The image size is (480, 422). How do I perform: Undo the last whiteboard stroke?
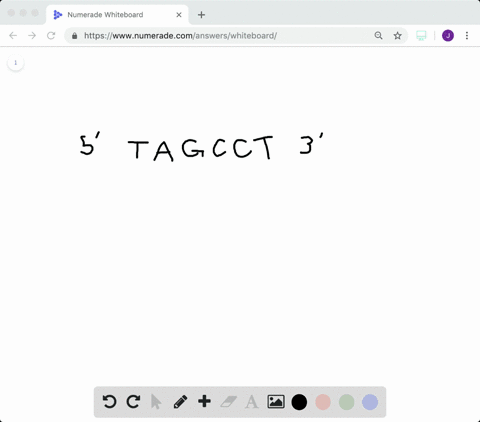click(109, 402)
